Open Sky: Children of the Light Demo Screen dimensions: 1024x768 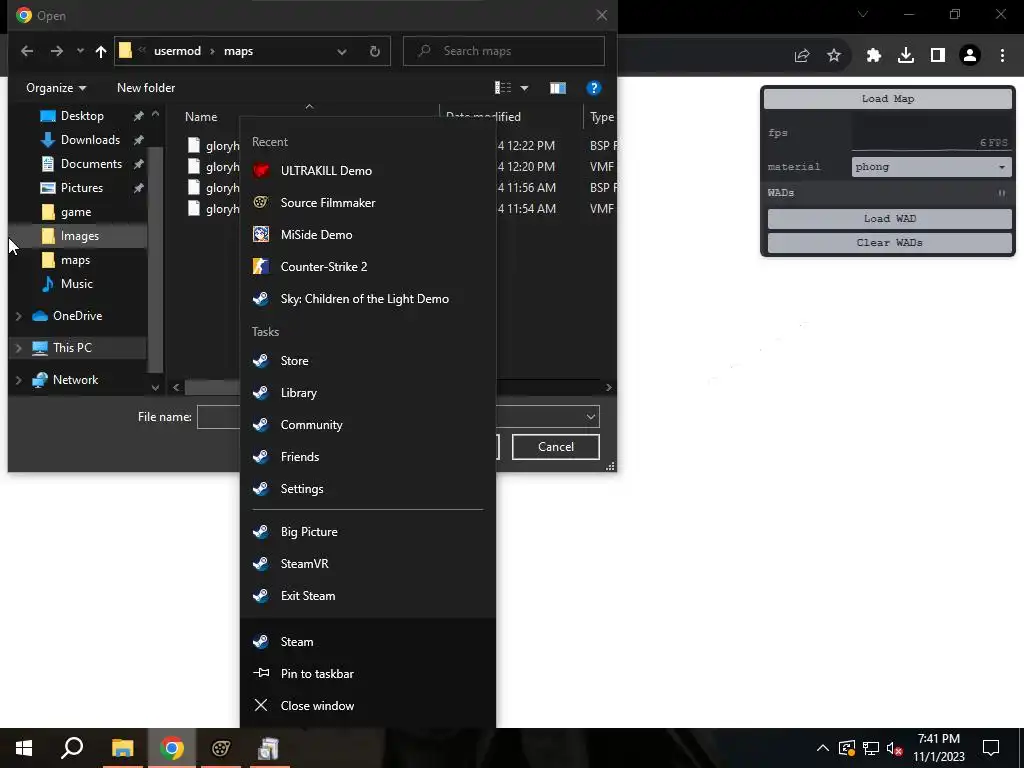point(368,298)
